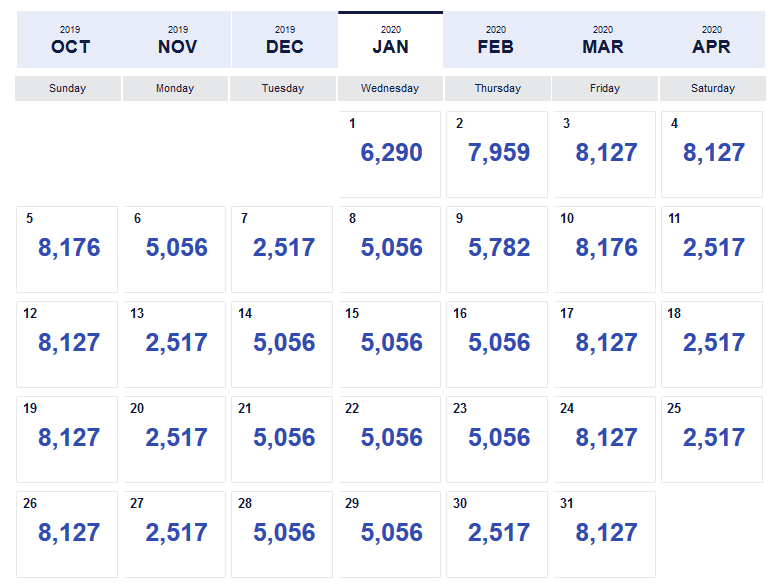Open the 2019 NOV month tab
This screenshot has height=585, width=781.
click(177, 40)
